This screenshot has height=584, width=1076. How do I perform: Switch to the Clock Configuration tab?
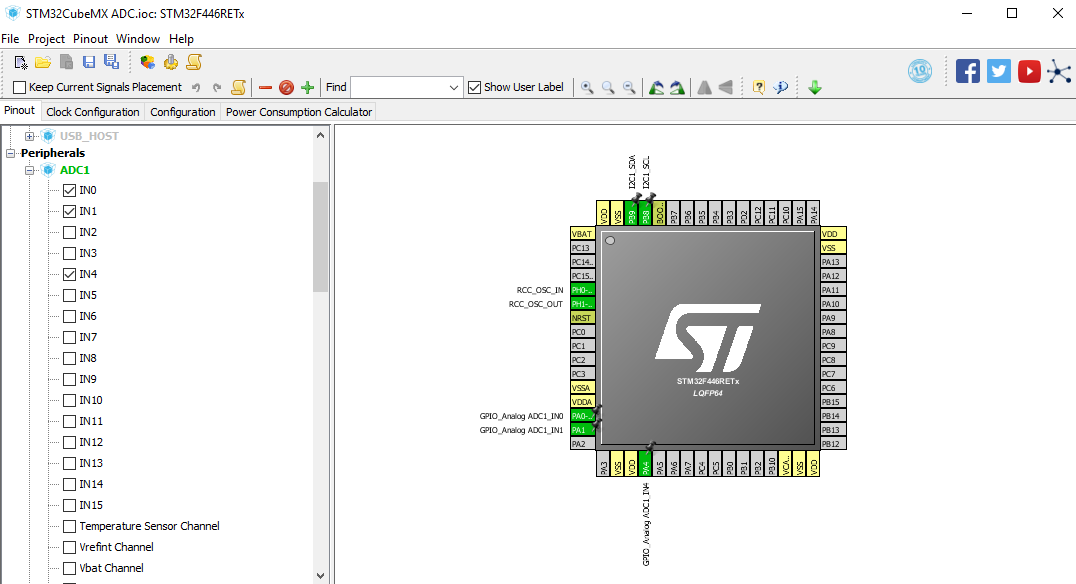tap(92, 111)
